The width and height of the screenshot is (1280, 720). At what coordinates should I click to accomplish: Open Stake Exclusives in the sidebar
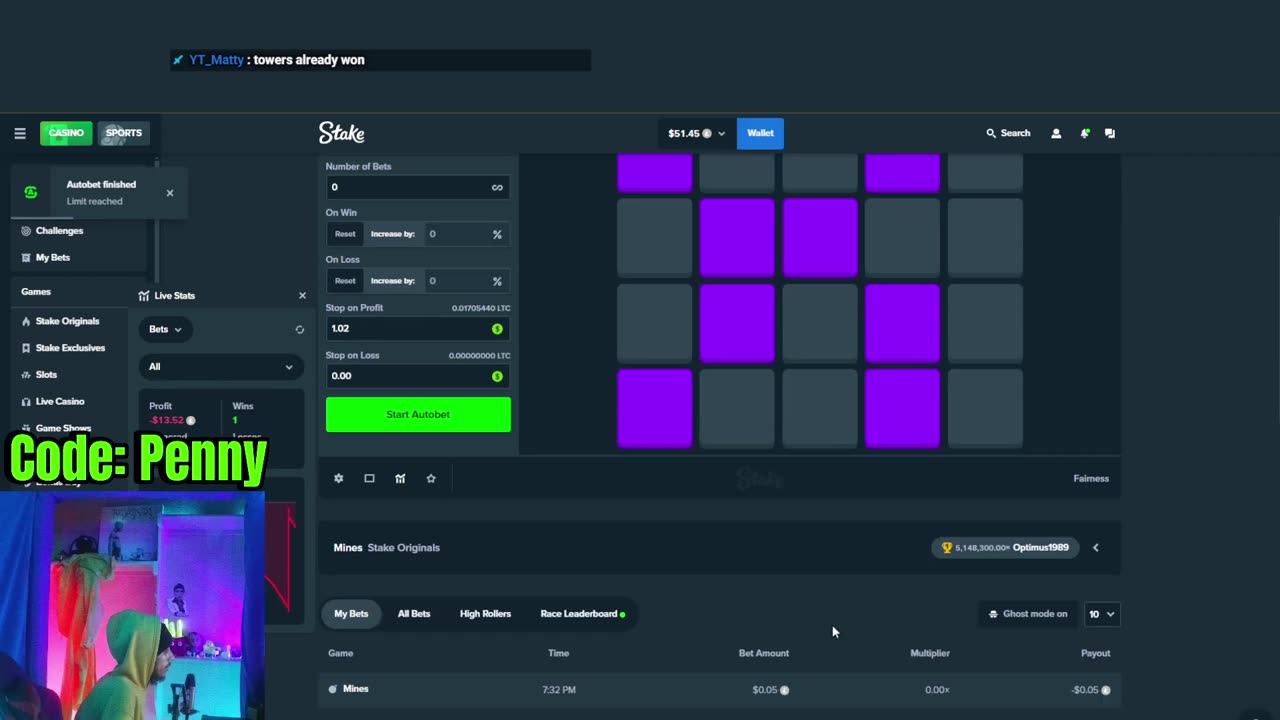point(70,348)
